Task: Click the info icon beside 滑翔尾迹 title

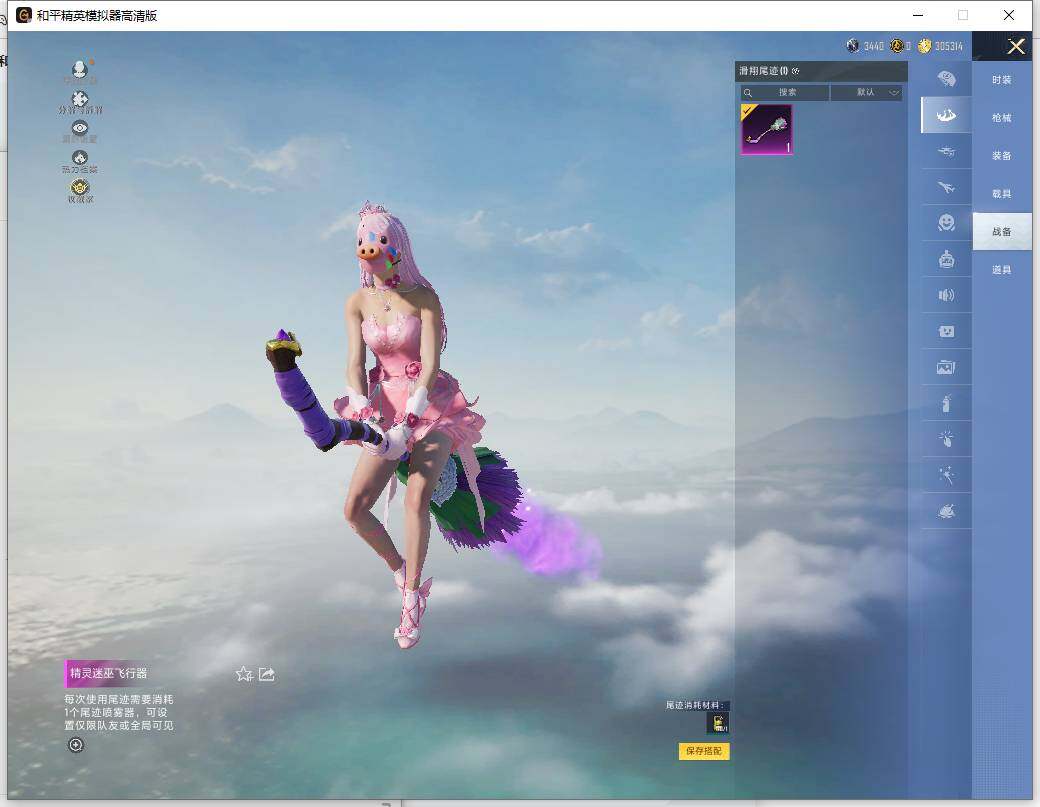Action: click(796, 71)
